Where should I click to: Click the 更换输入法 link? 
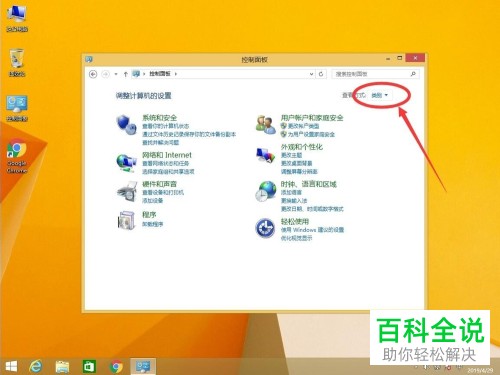pyautogui.click(x=294, y=201)
